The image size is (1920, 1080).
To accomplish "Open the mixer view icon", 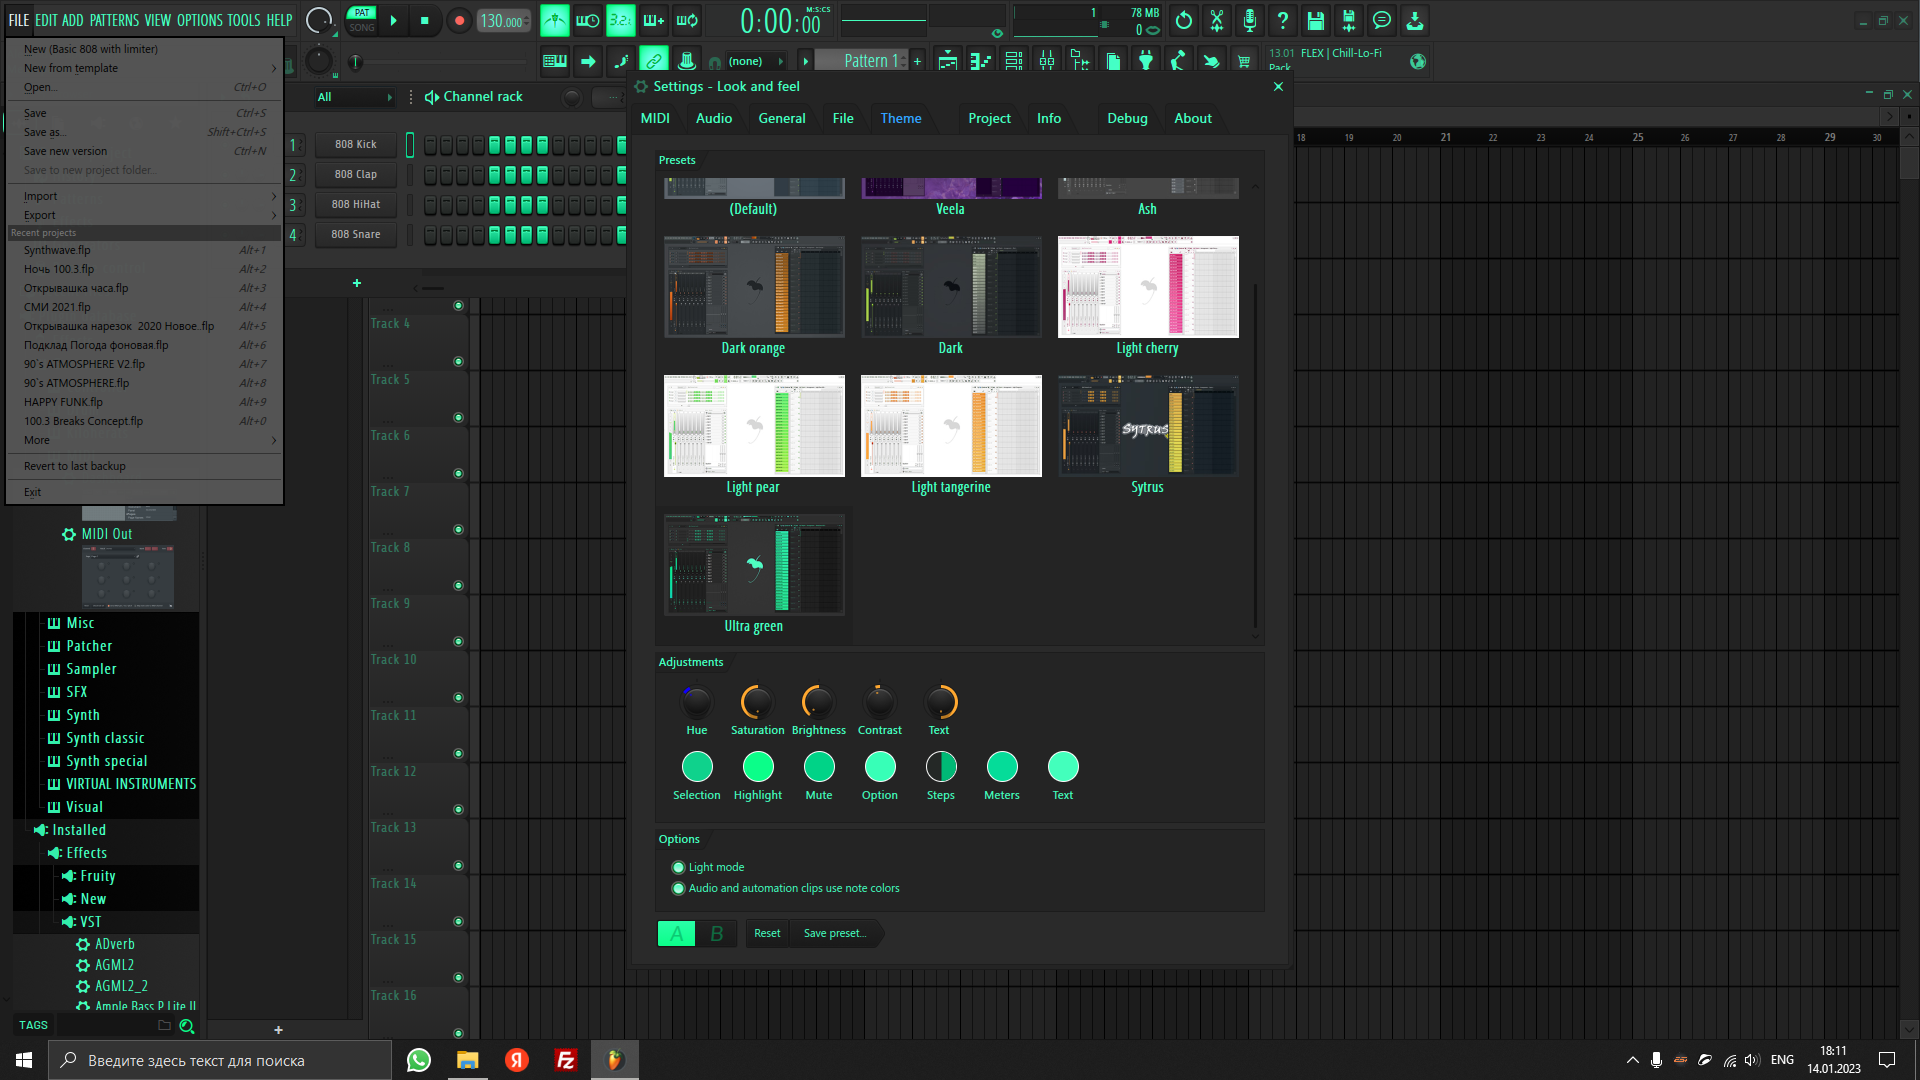I will (x=1047, y=61).
